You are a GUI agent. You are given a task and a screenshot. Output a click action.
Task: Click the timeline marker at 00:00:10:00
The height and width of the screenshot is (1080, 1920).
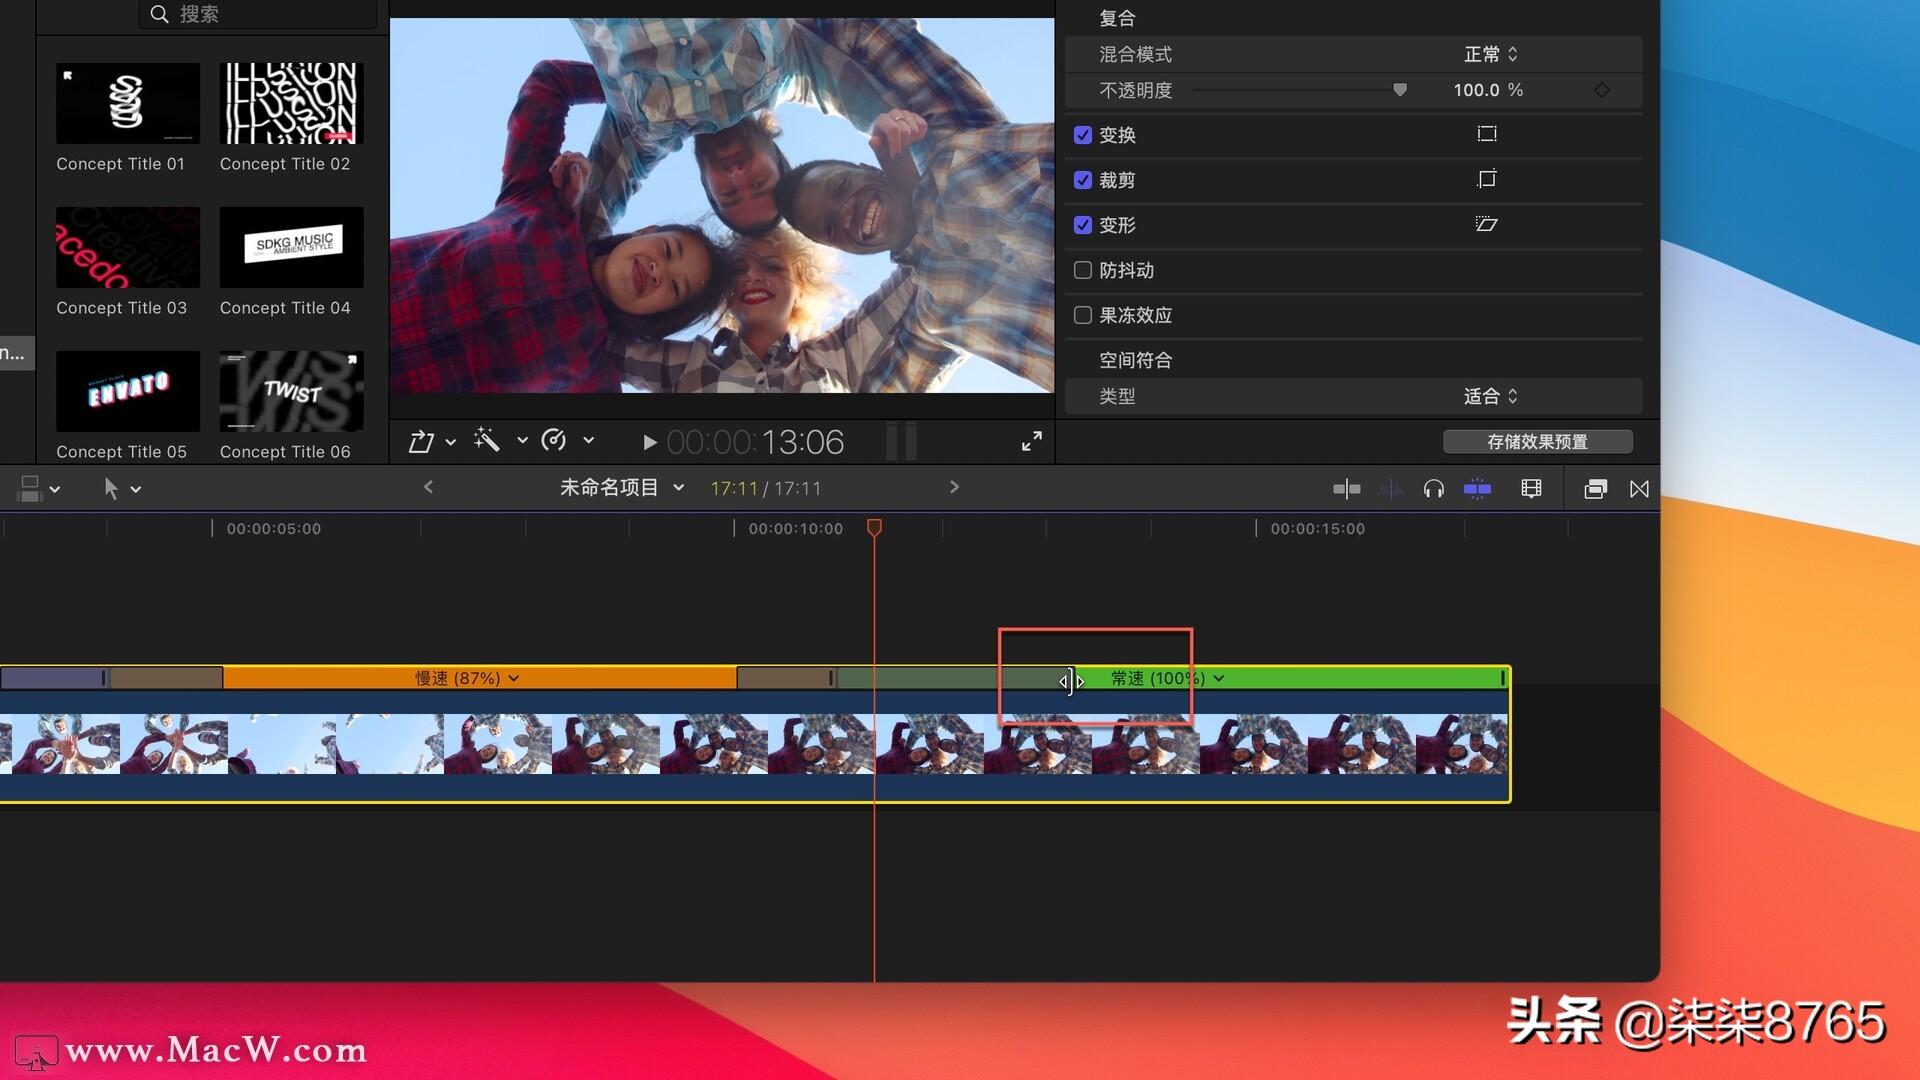click(735, 529)
